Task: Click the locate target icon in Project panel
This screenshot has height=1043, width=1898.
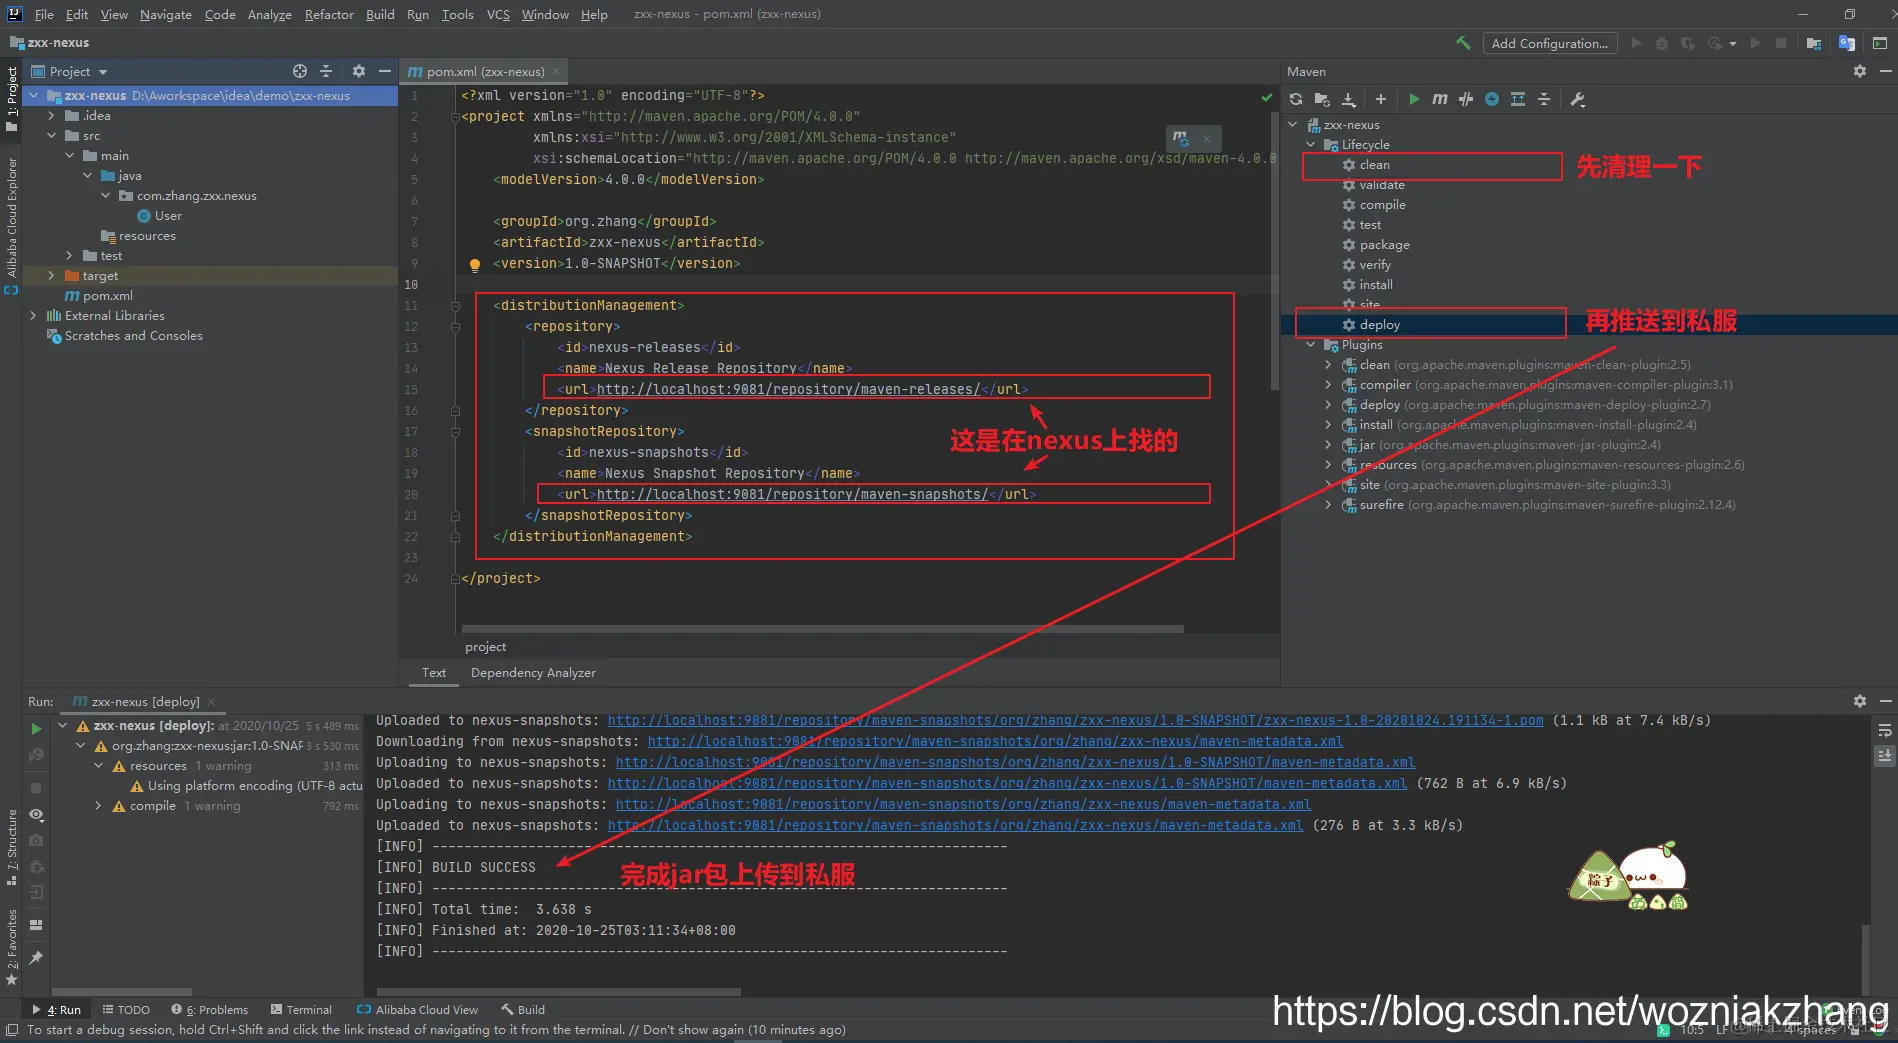Action: 300,71
